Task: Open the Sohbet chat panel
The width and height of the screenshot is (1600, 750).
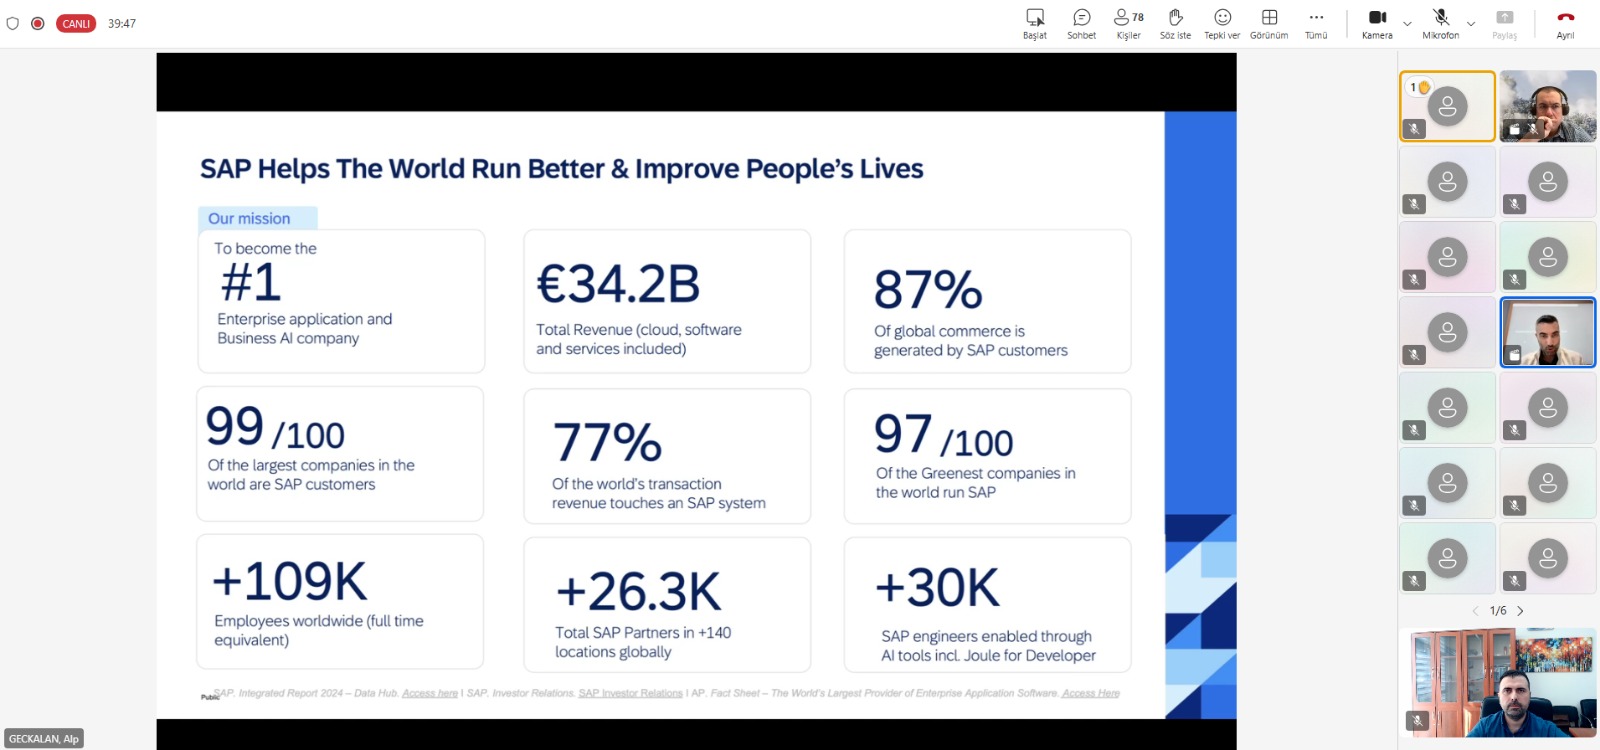Action: (1081, 24)
